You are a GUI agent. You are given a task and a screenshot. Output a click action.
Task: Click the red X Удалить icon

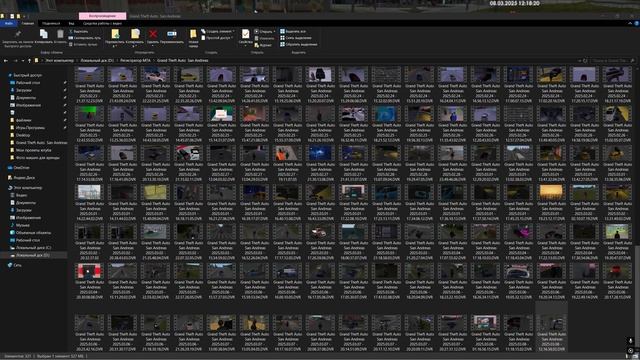[153, 34]
